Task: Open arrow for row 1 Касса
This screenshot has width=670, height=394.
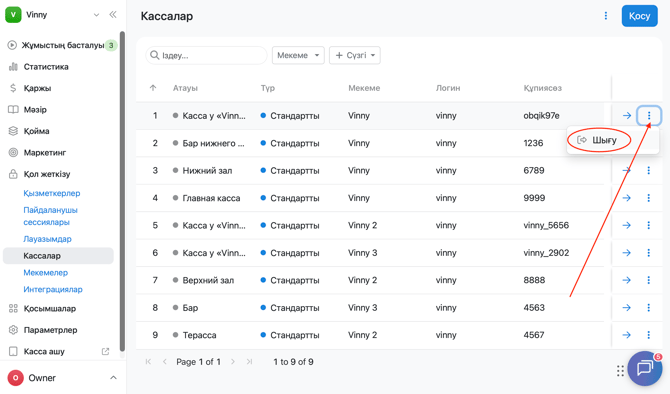Action: point(627,115)
